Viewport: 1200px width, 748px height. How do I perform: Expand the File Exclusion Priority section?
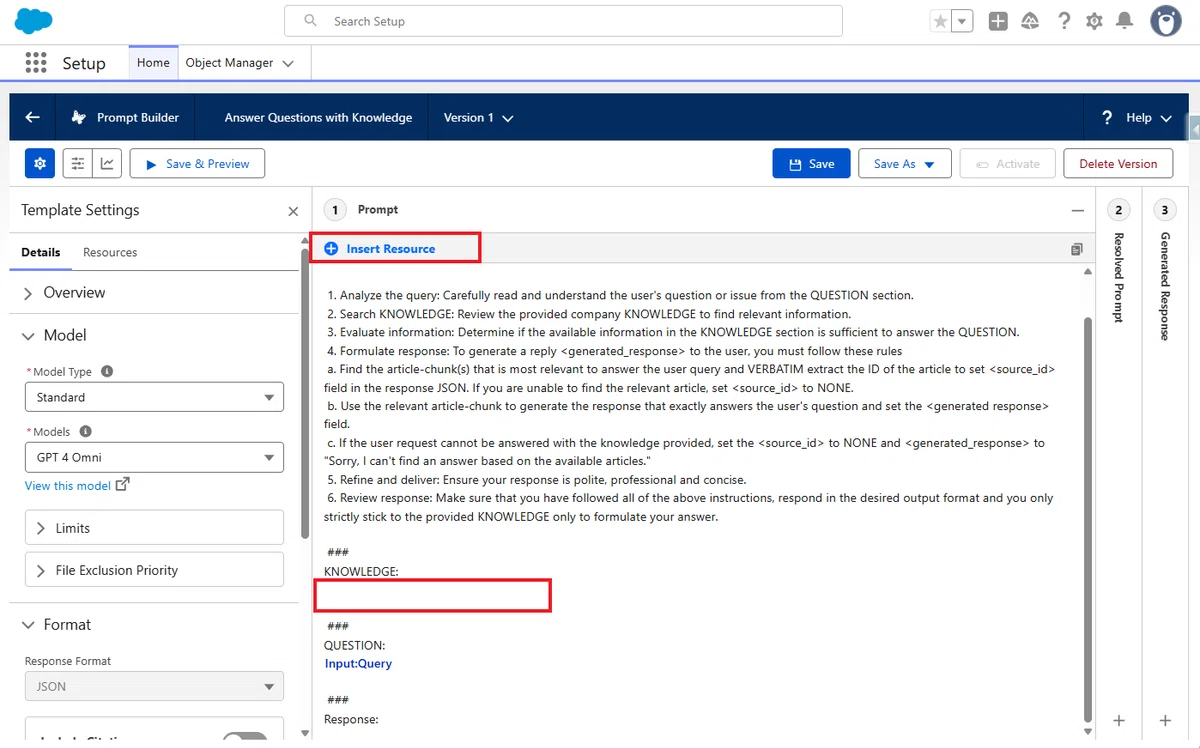pyautogui.click(x=154, y=570)
